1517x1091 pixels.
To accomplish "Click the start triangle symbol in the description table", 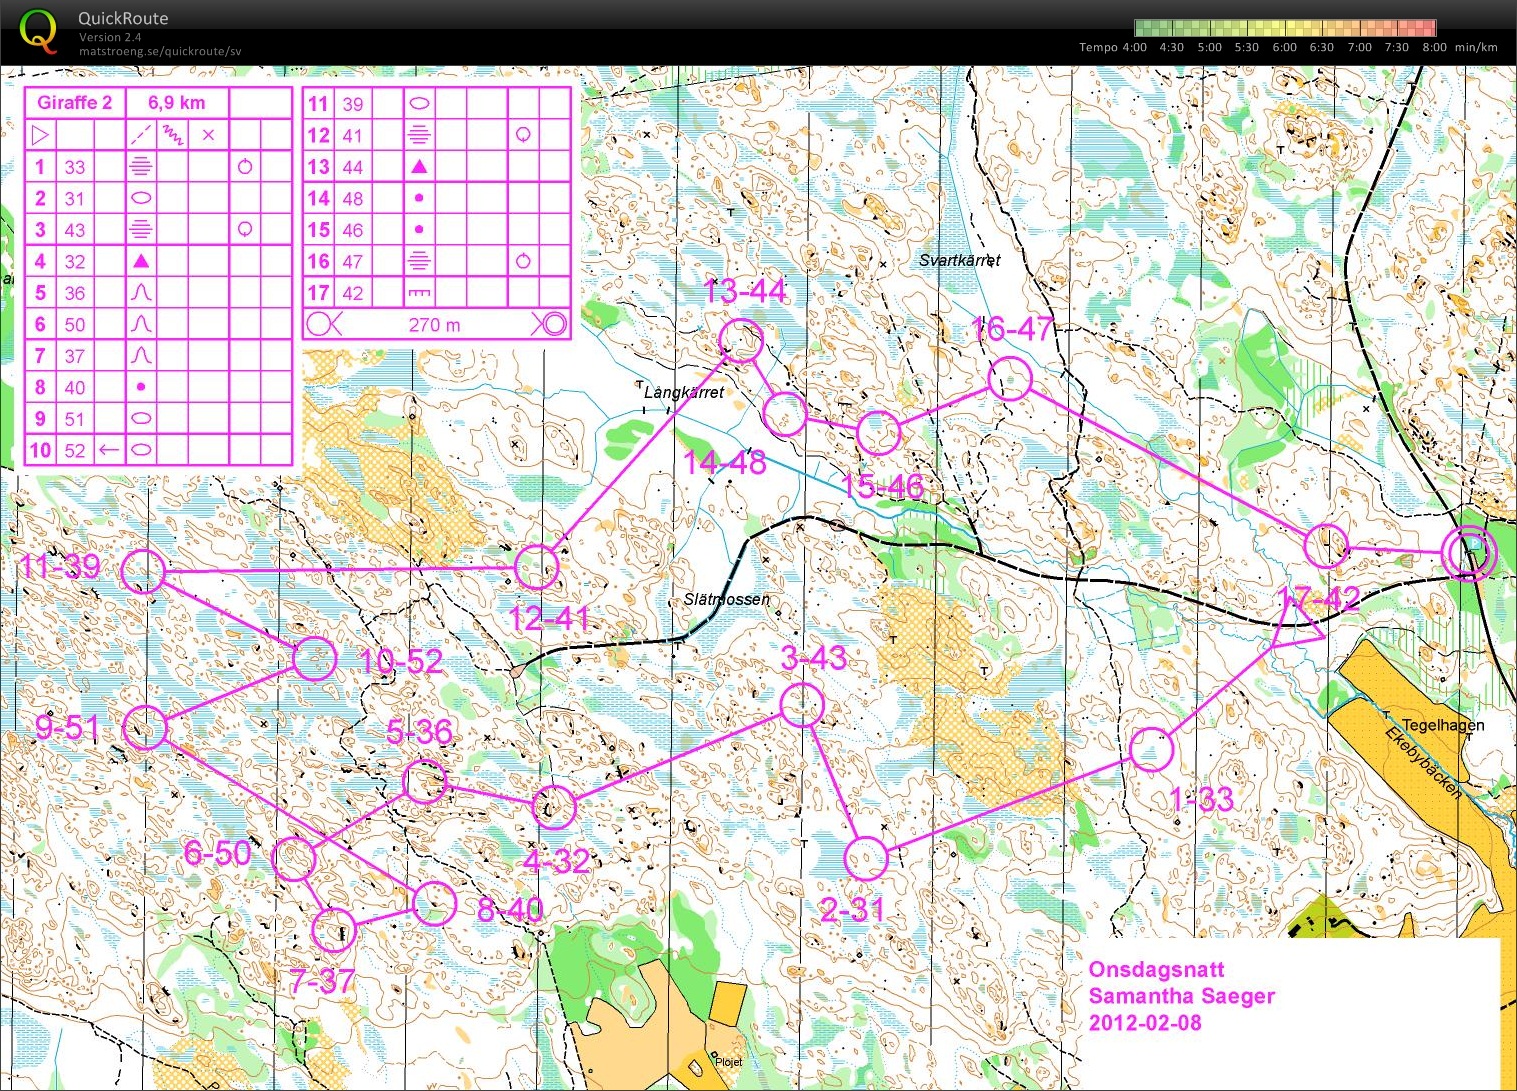I will point(40,135).
